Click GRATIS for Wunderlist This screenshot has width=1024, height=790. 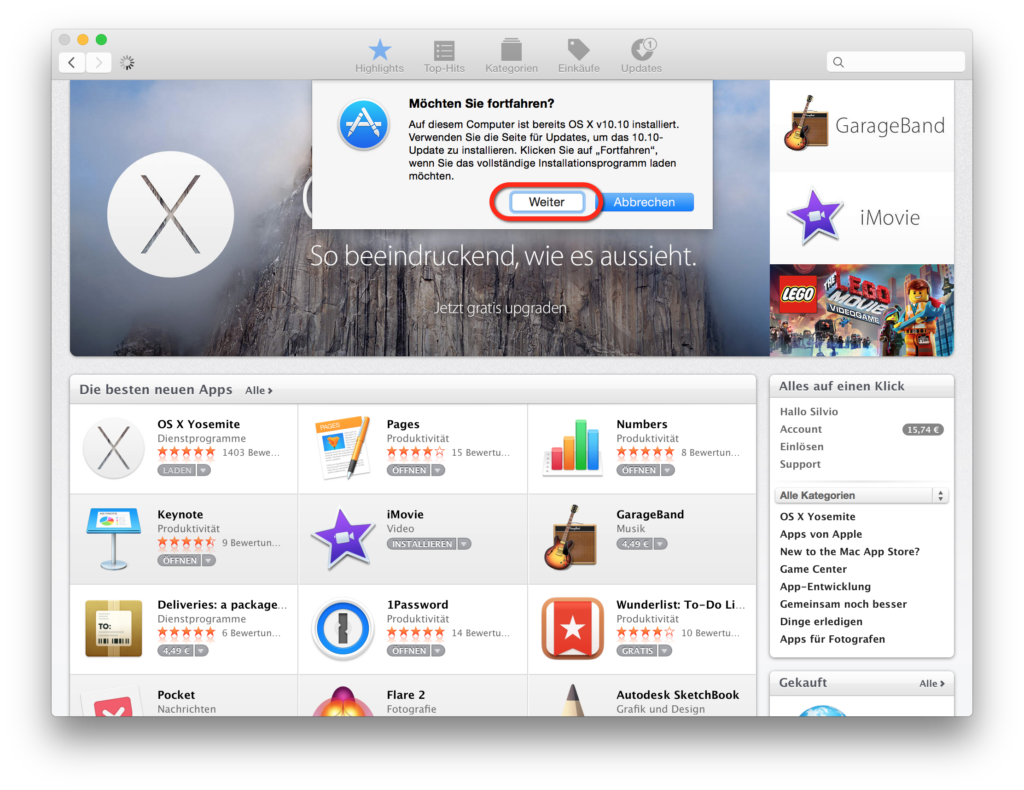click(637, 651)
